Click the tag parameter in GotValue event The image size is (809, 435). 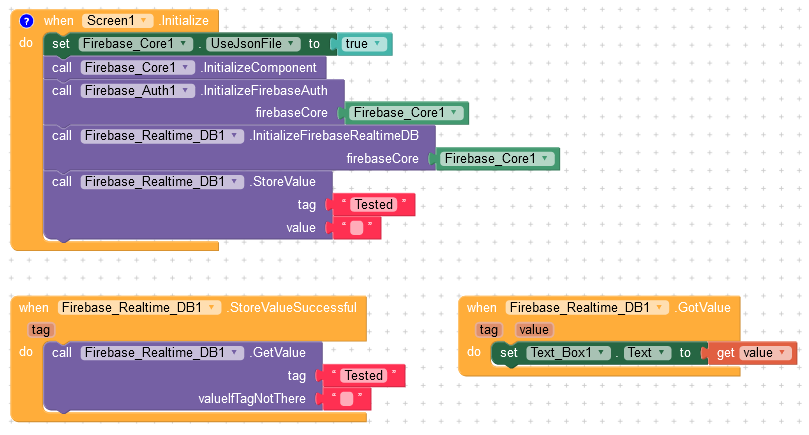pos(489,330)
